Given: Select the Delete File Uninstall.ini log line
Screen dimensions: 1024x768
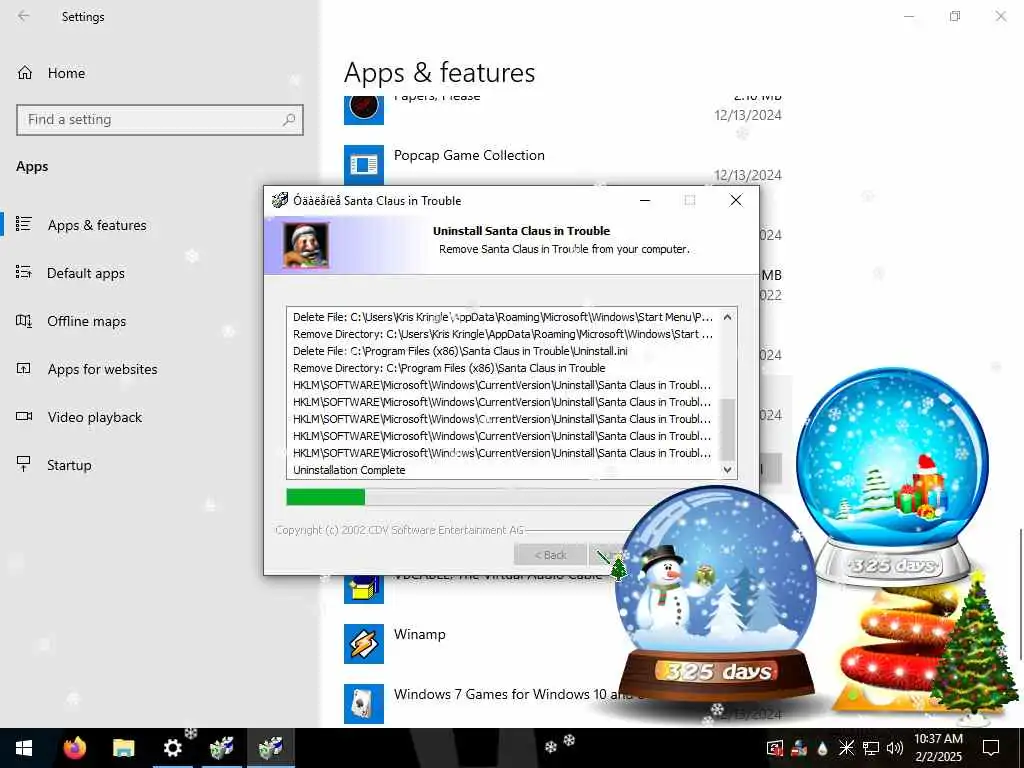Looking at the screenshot, I should coord(460,351).
